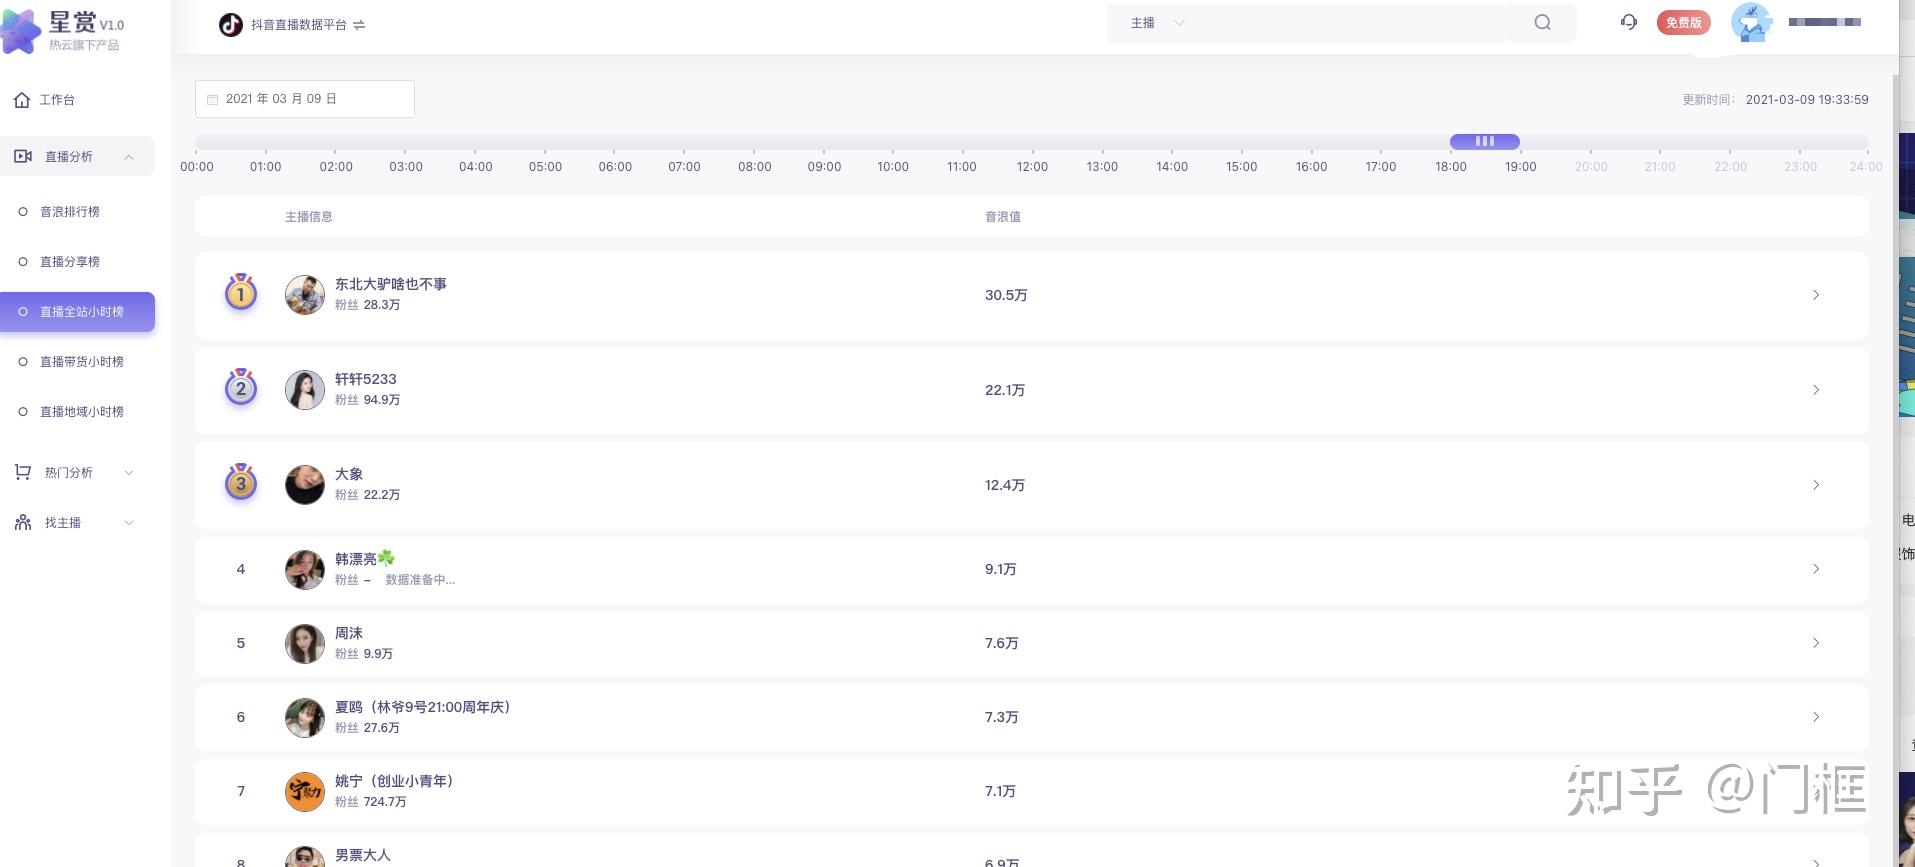
Task: Open 夏鸥（林爷9号21:00周年庆）streamer name
Action: pyautogui.click(x=423, y=707)
